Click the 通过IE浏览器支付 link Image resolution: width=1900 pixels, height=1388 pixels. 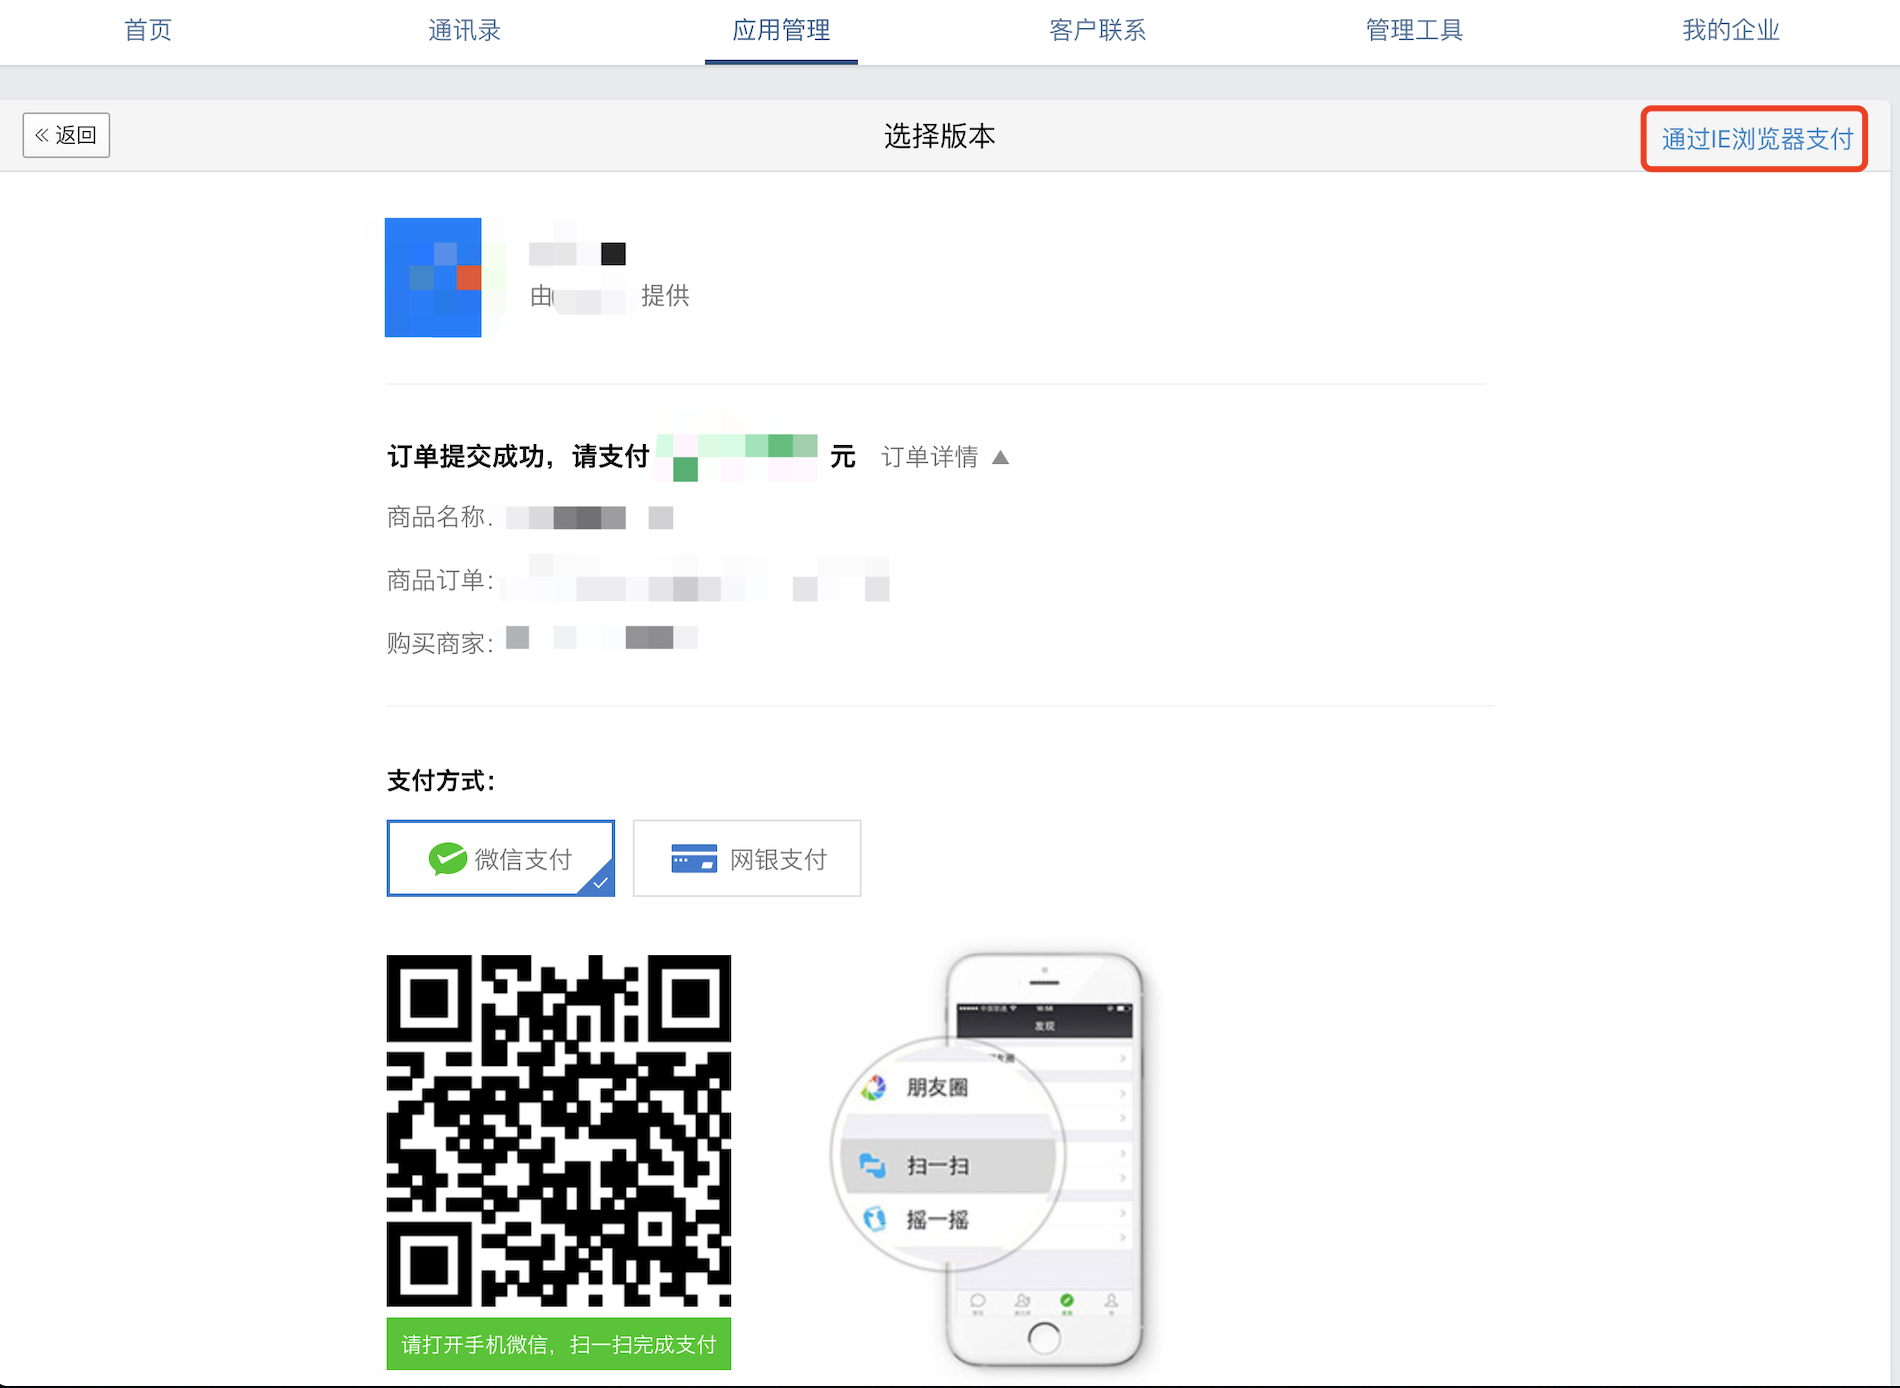click(1756, 139)
